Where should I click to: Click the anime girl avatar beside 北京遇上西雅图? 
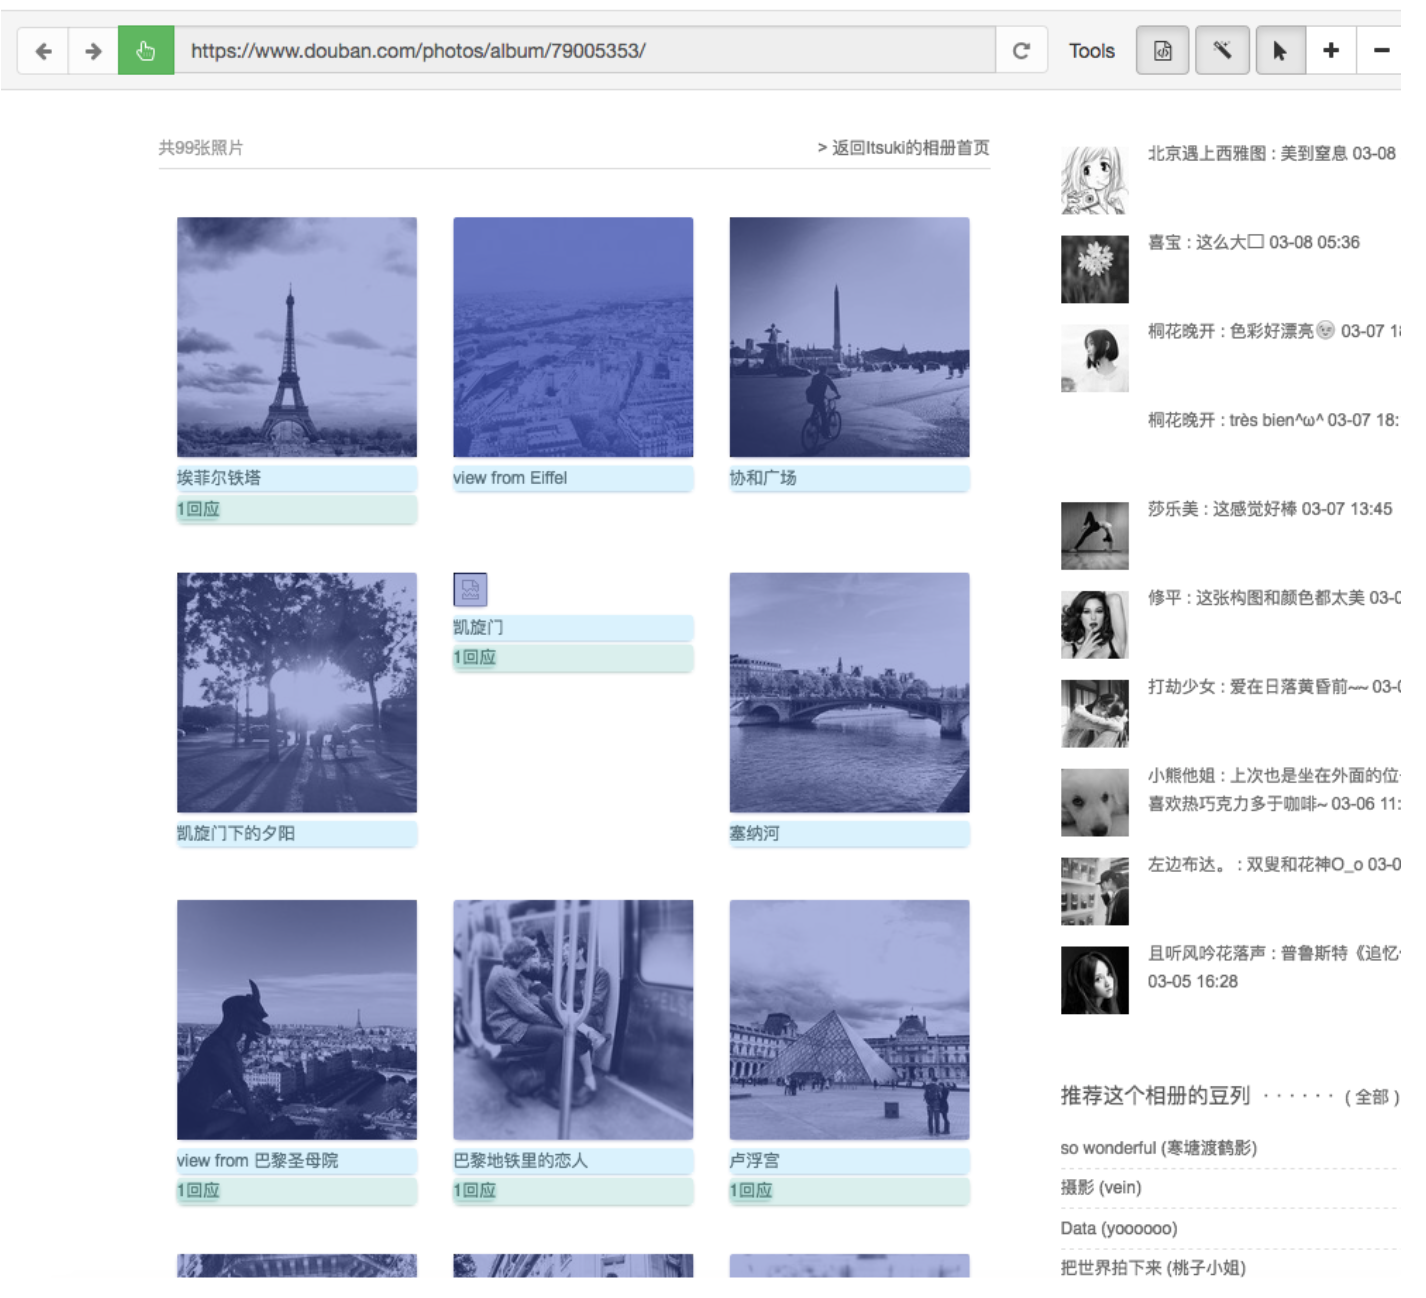[x=1095, y=180]
